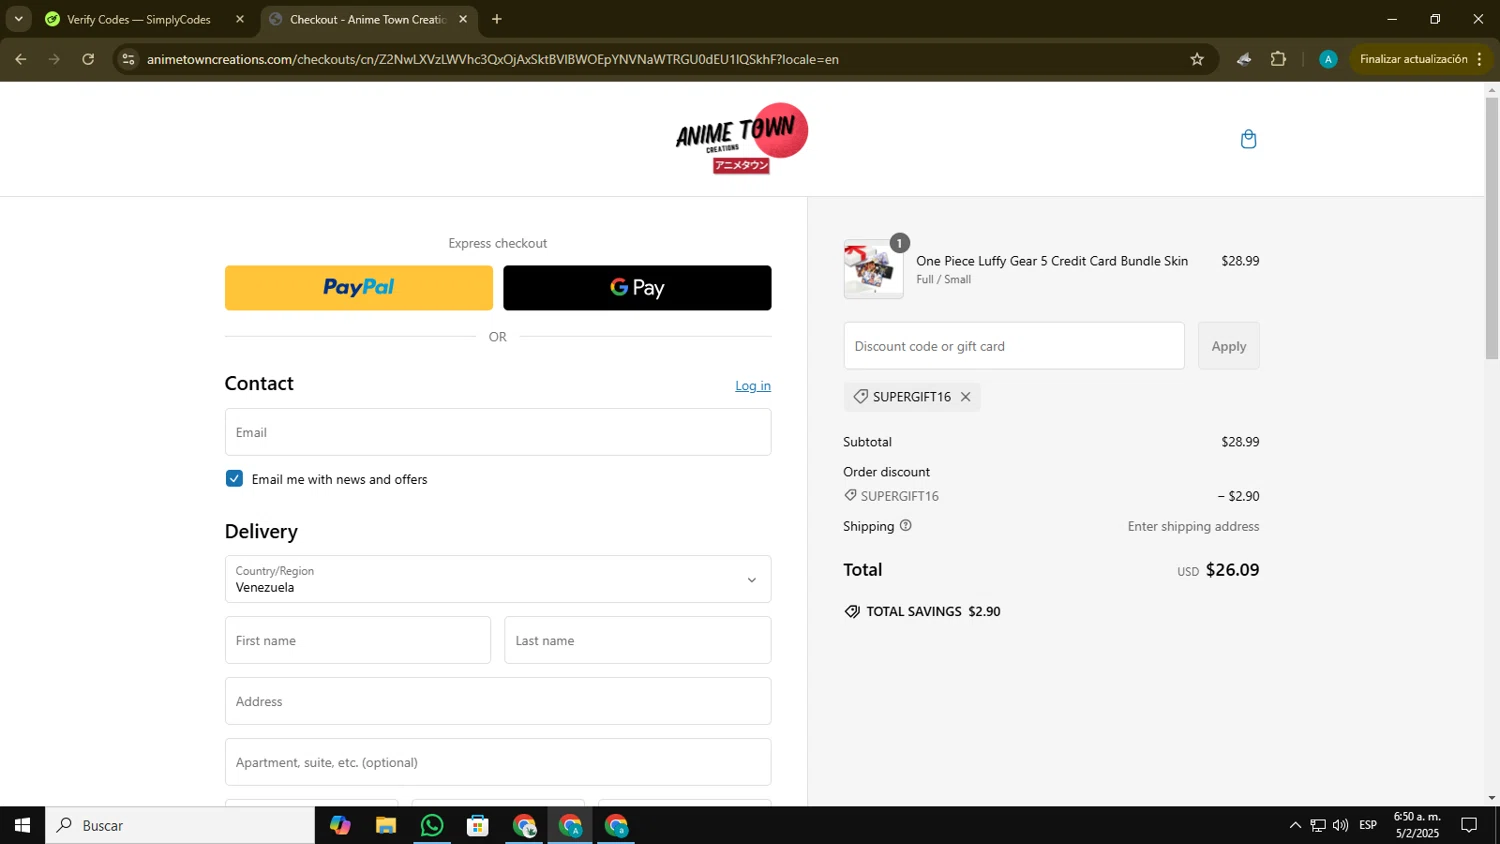Image resolution: width=1500 pixels, height=844 pixels.
Task: Open File Explorer from the taskbar
Action: [x=386, y=825]
